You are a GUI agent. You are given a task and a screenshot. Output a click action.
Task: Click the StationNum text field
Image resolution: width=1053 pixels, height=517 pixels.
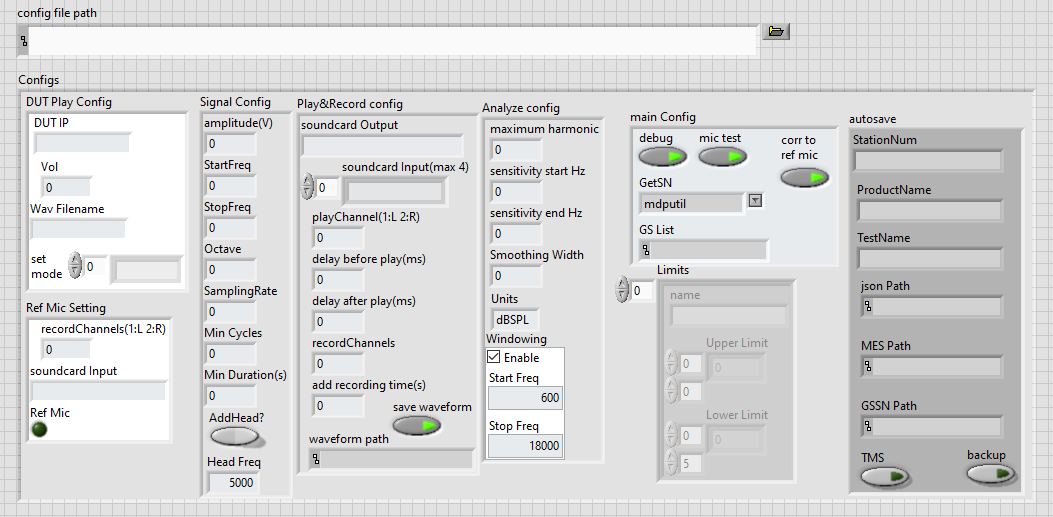(x=927, y=161)
